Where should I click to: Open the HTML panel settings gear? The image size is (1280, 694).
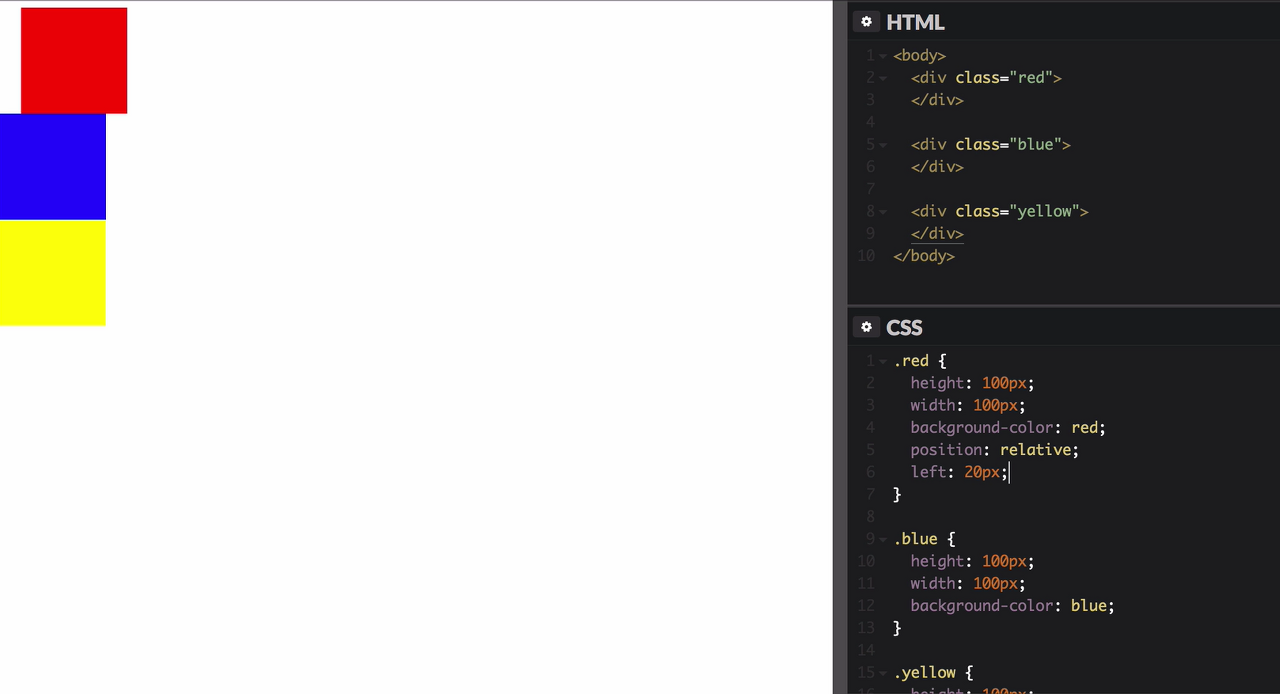[866, 22]
